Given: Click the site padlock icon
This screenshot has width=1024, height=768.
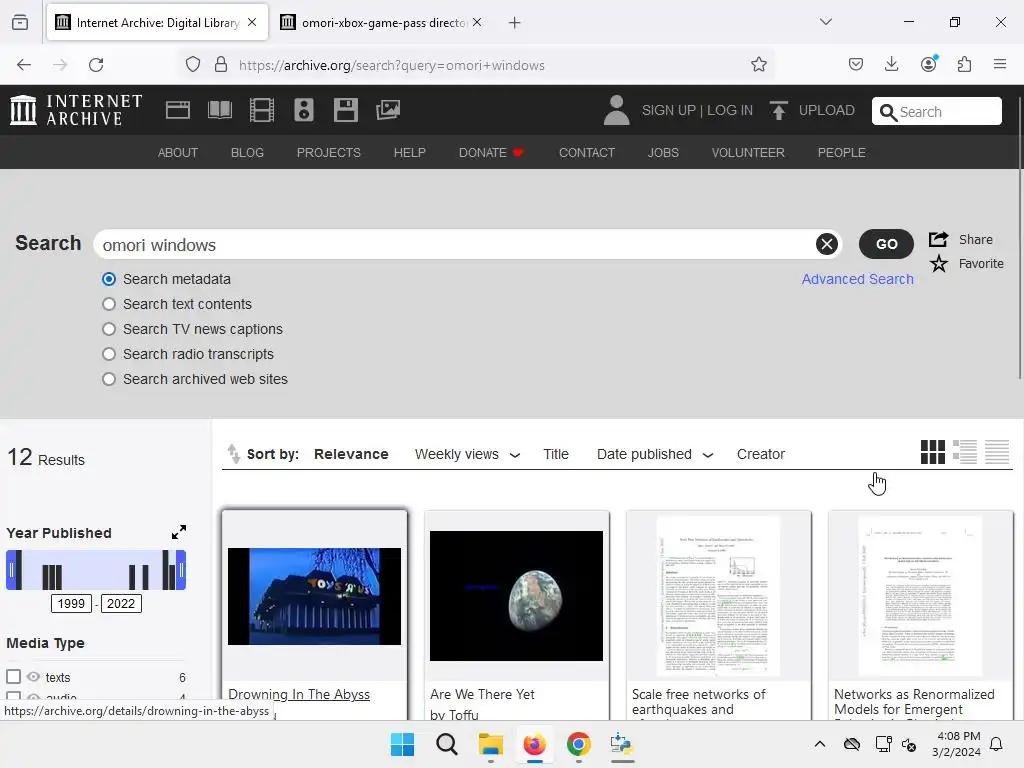Looking at the screenshot, I should (221, 65).
